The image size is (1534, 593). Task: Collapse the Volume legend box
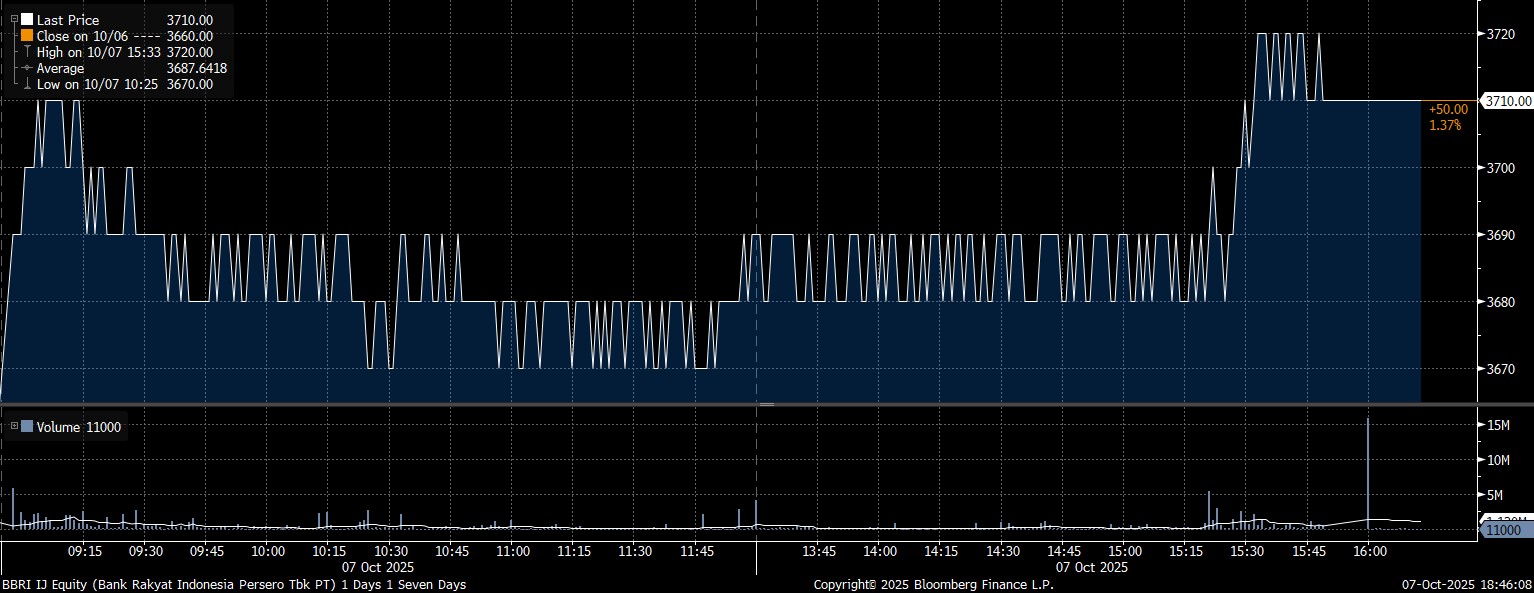pyautogui.click(x=15, y=427)
